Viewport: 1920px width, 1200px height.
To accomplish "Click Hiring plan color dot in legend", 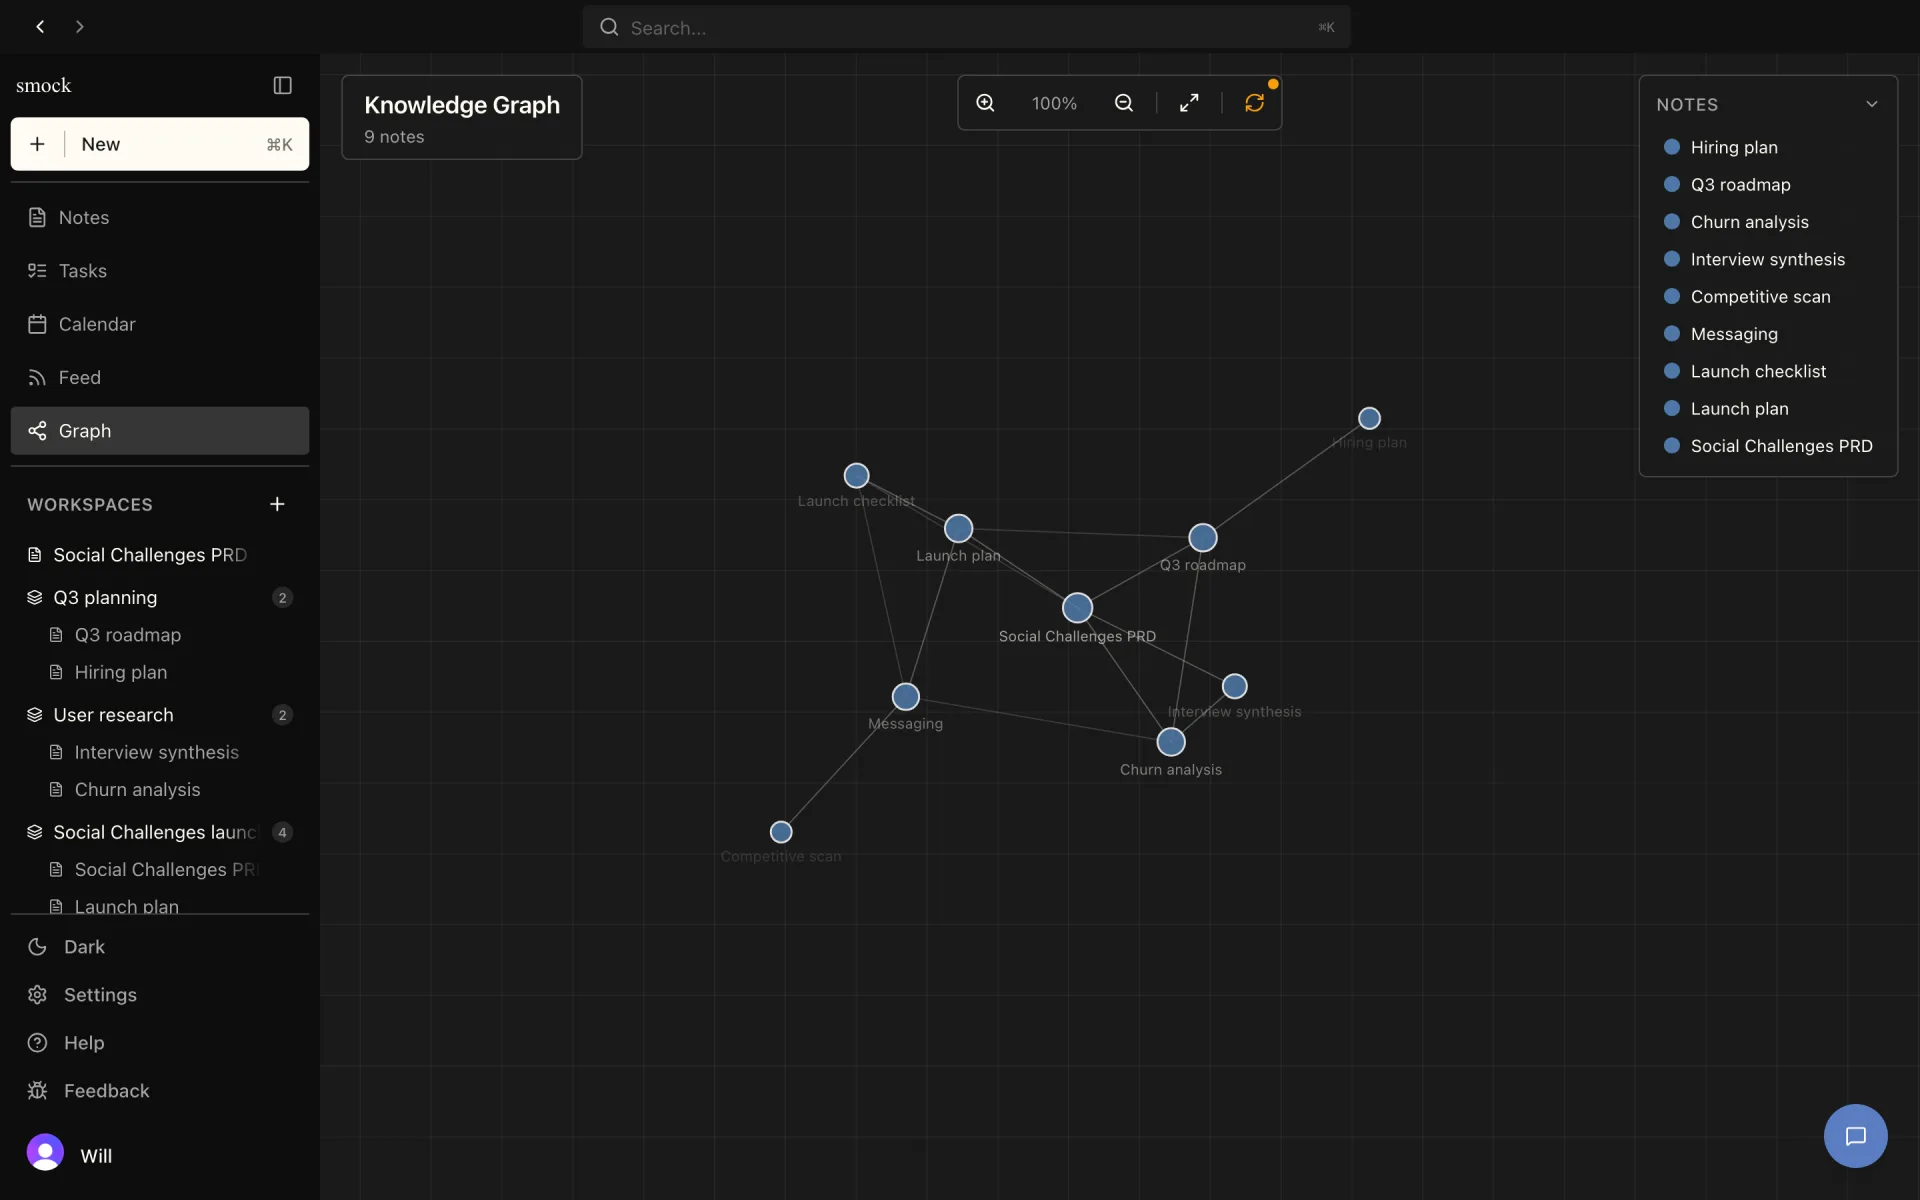I will point(1671,147).
